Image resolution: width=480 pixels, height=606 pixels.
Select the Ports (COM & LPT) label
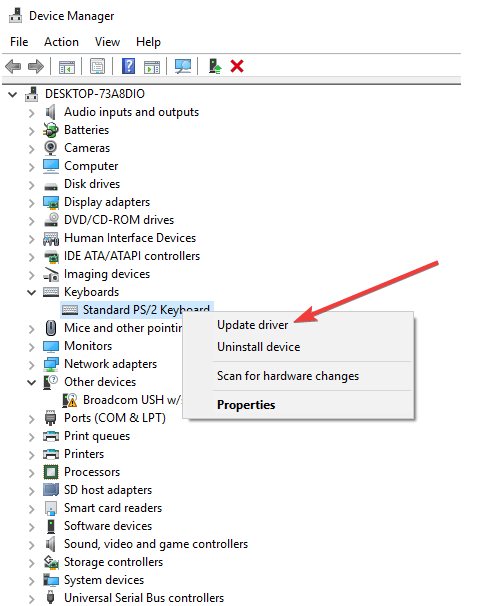(x=115, y=418)
